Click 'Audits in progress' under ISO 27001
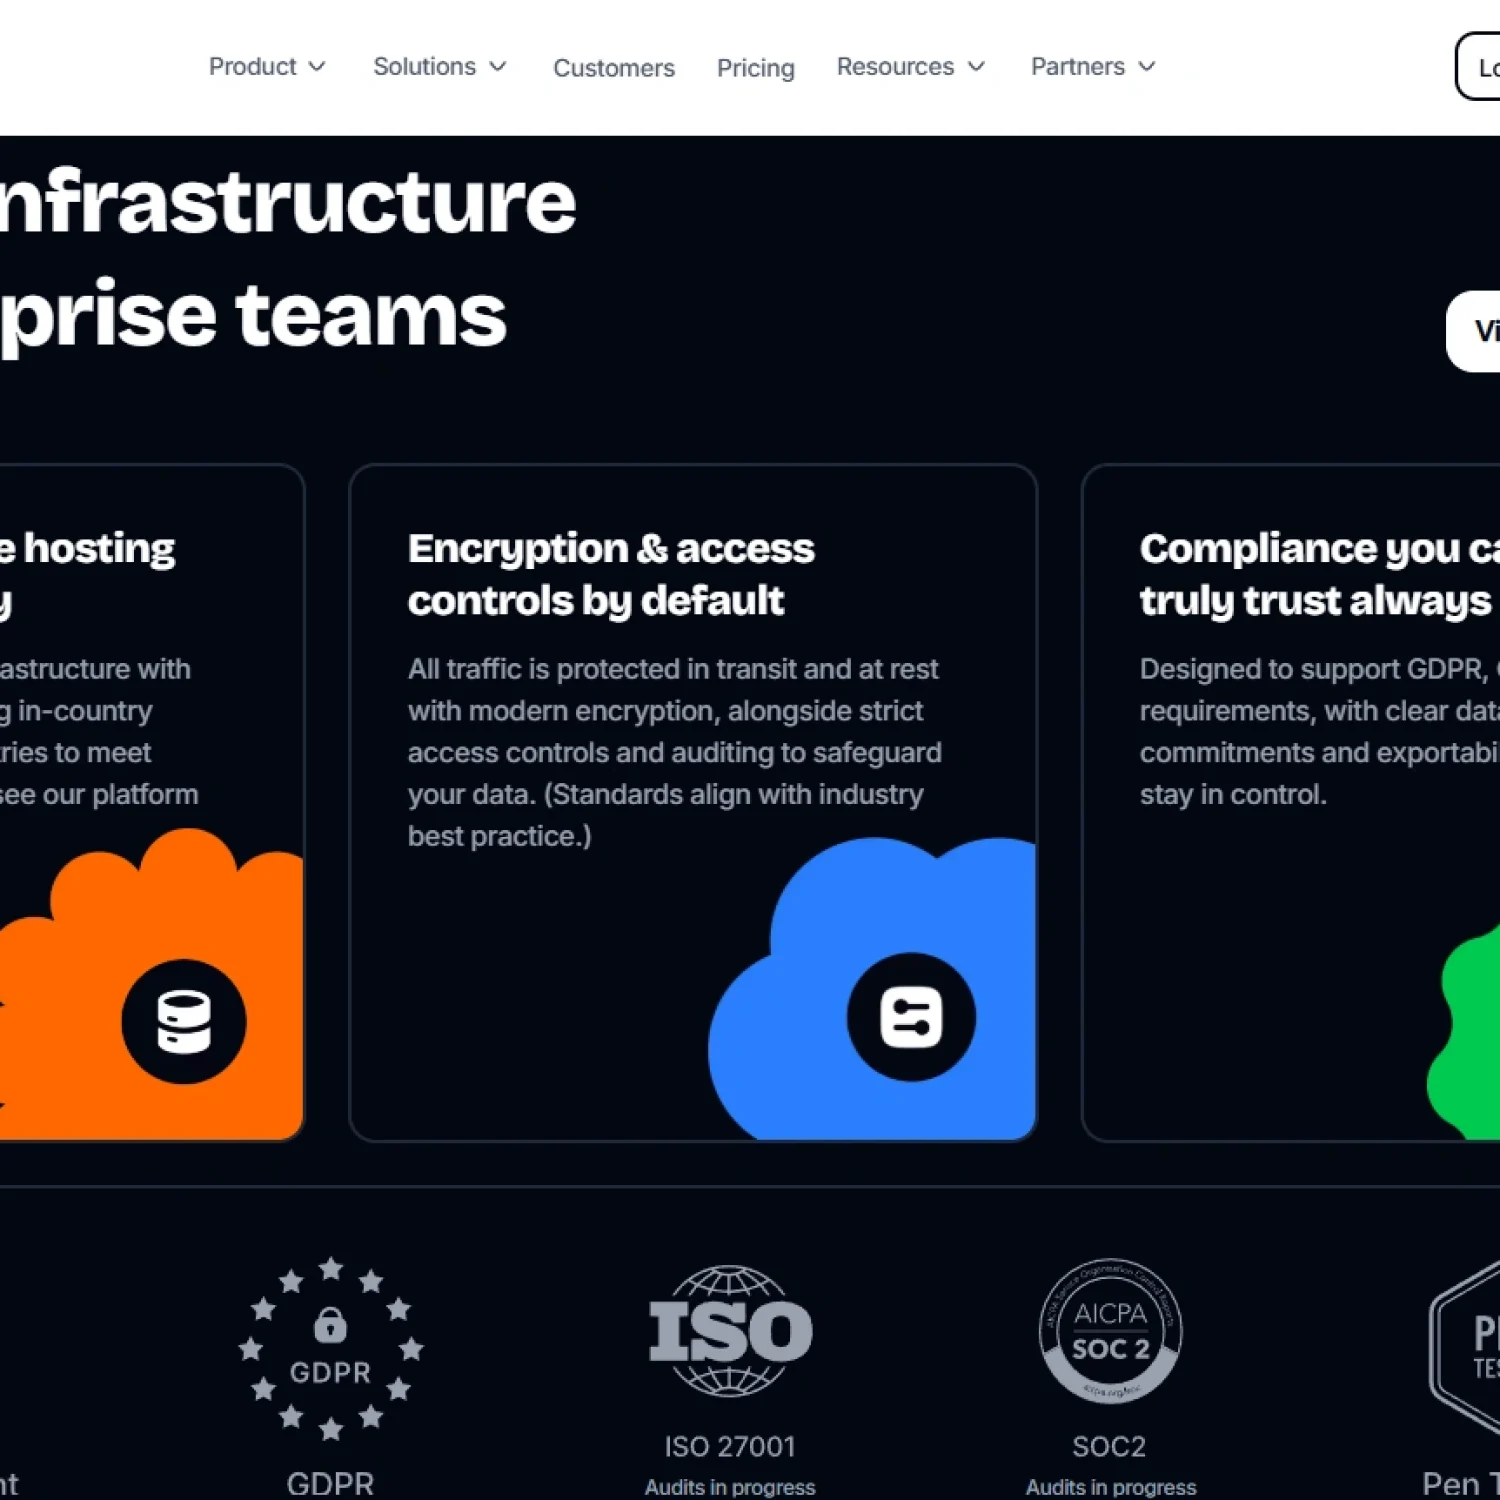 (730, 1487)
